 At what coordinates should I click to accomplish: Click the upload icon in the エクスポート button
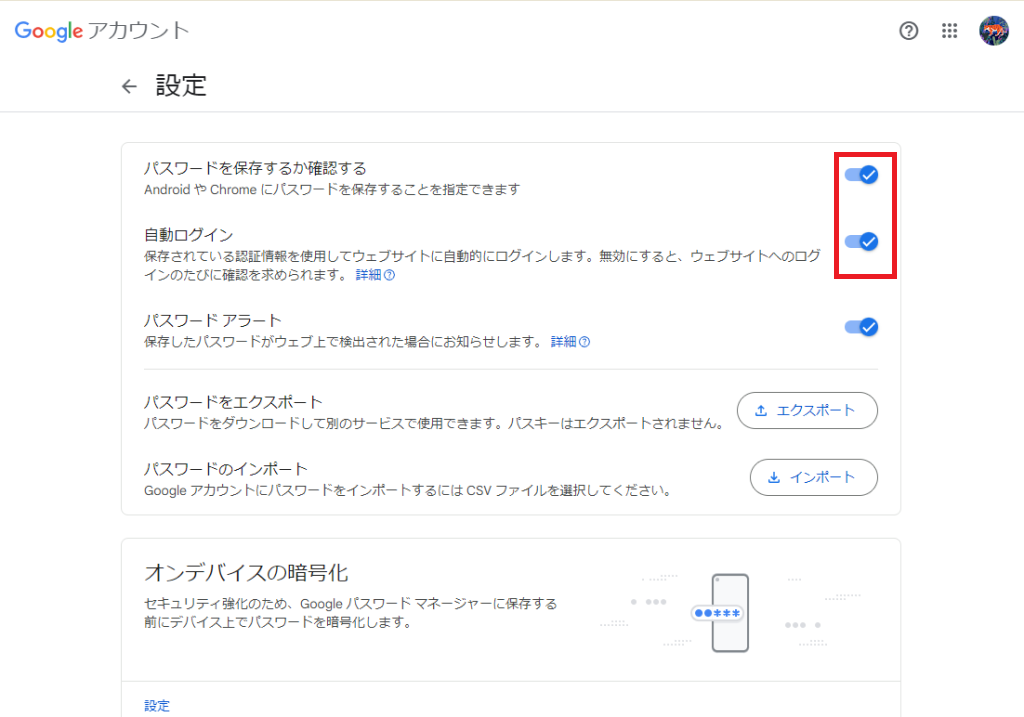761,410
